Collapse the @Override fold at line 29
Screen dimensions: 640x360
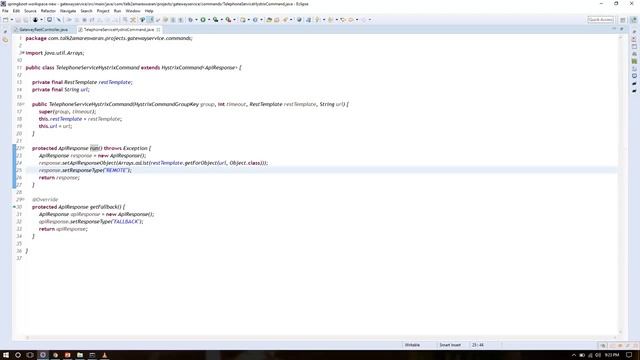pyautogui.click(x=23, y=200)
